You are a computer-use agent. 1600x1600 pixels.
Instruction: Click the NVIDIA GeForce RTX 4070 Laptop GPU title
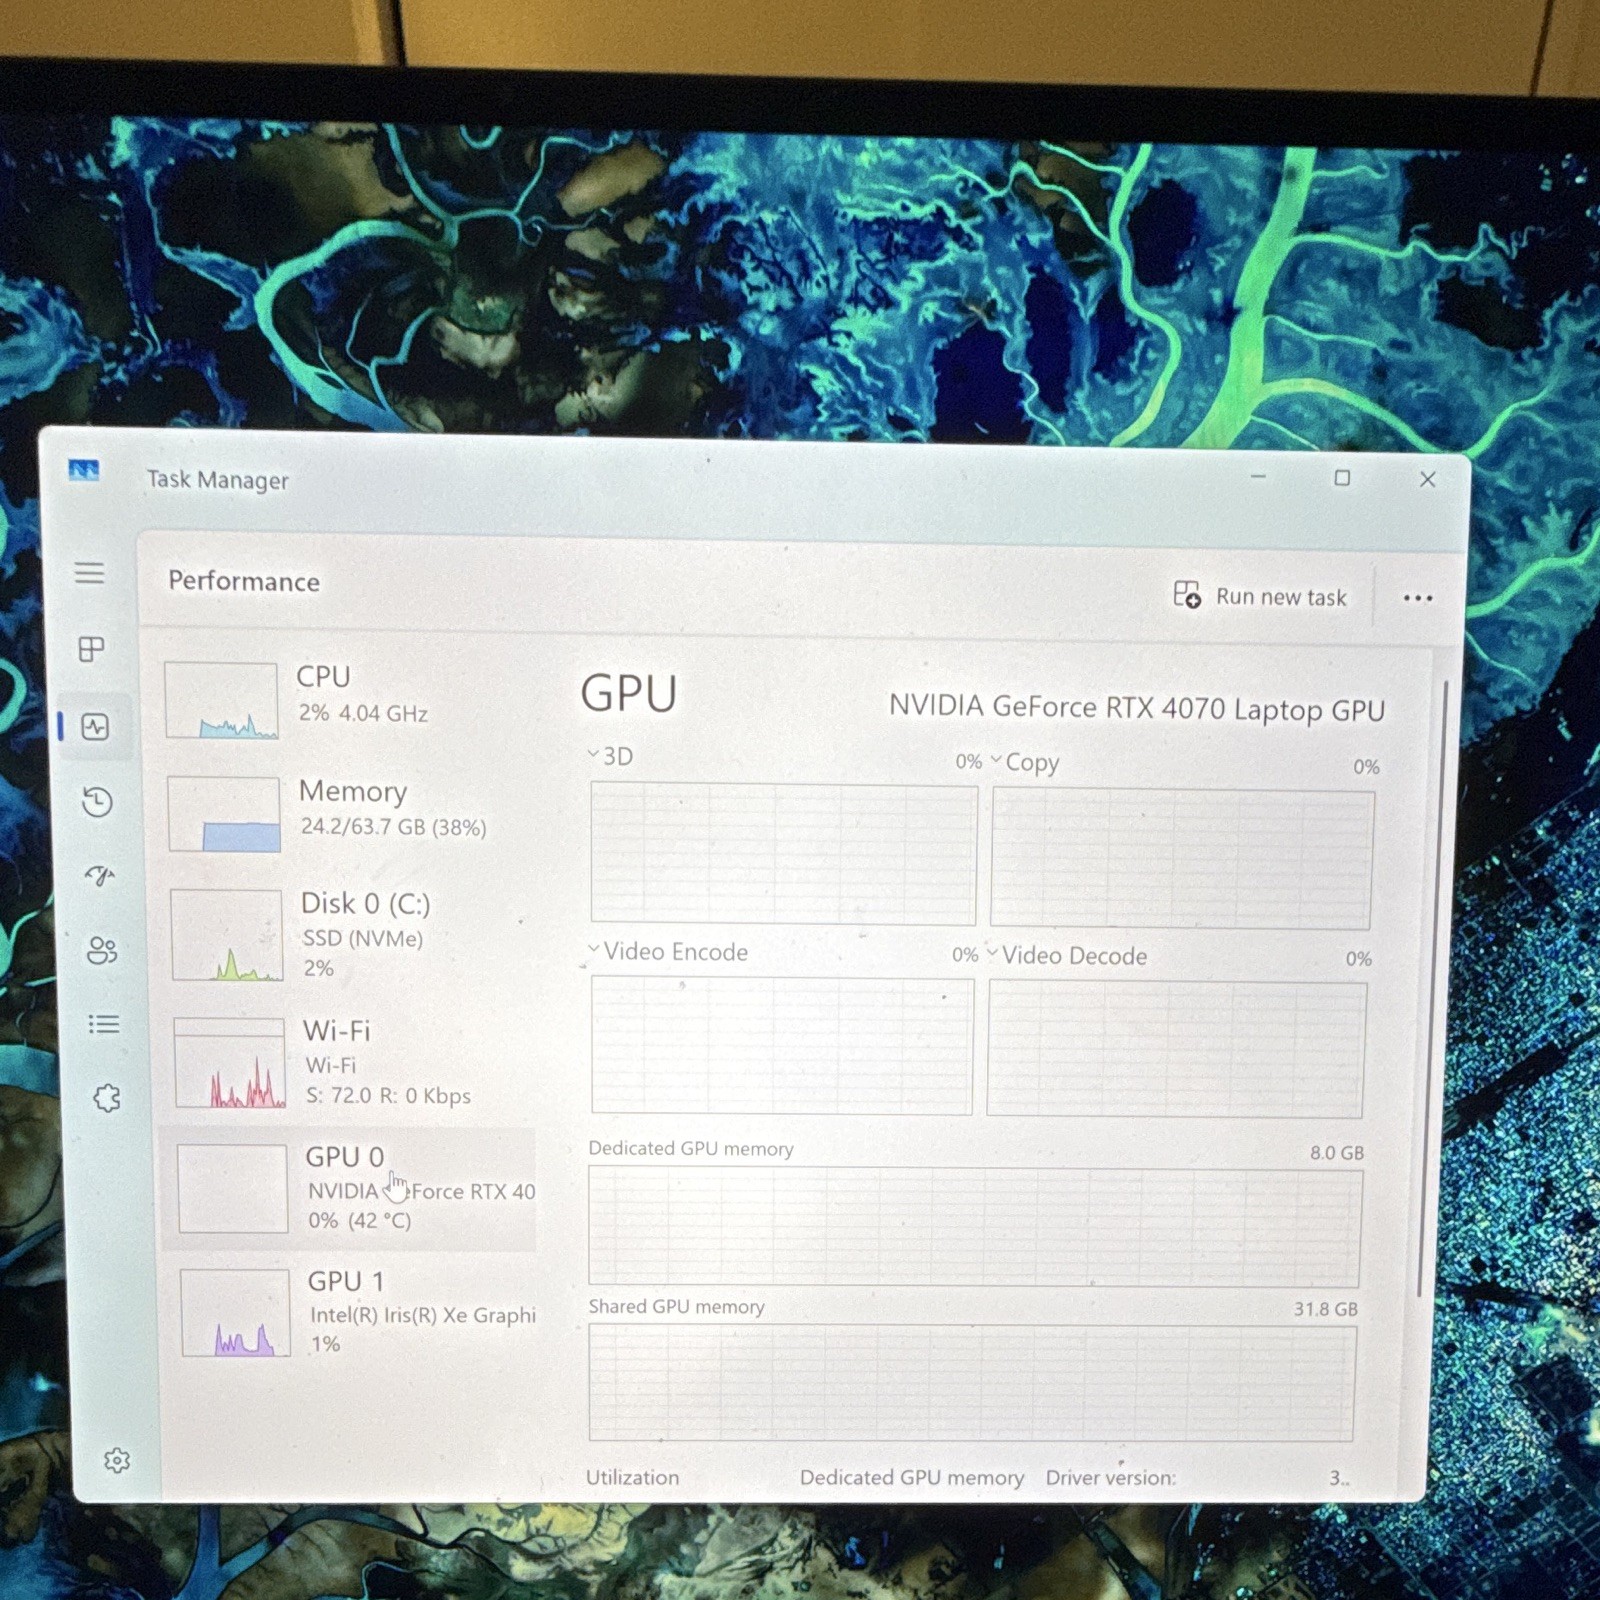coord(1137,708)
